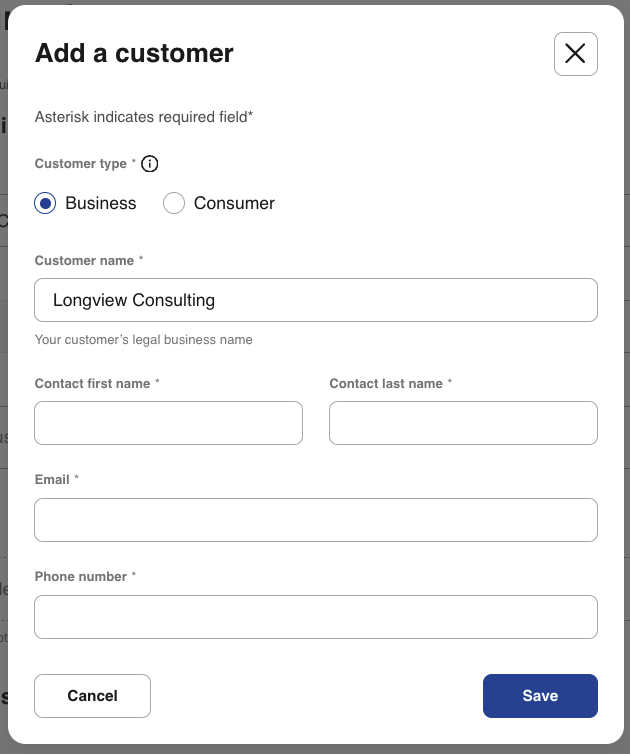This screenshot has width=630, height=754.
Task: Click the legal business name helper text
Action: [x=143, y=340]
